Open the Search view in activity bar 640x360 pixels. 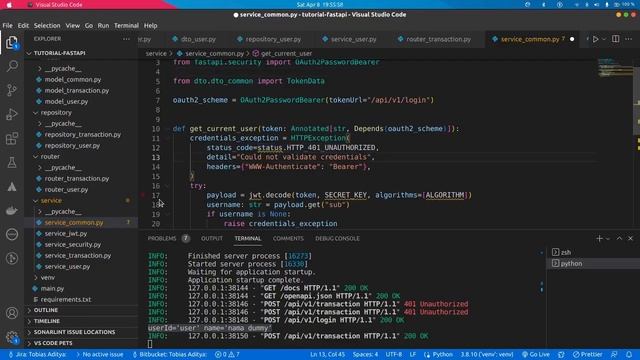coord(12,66)
